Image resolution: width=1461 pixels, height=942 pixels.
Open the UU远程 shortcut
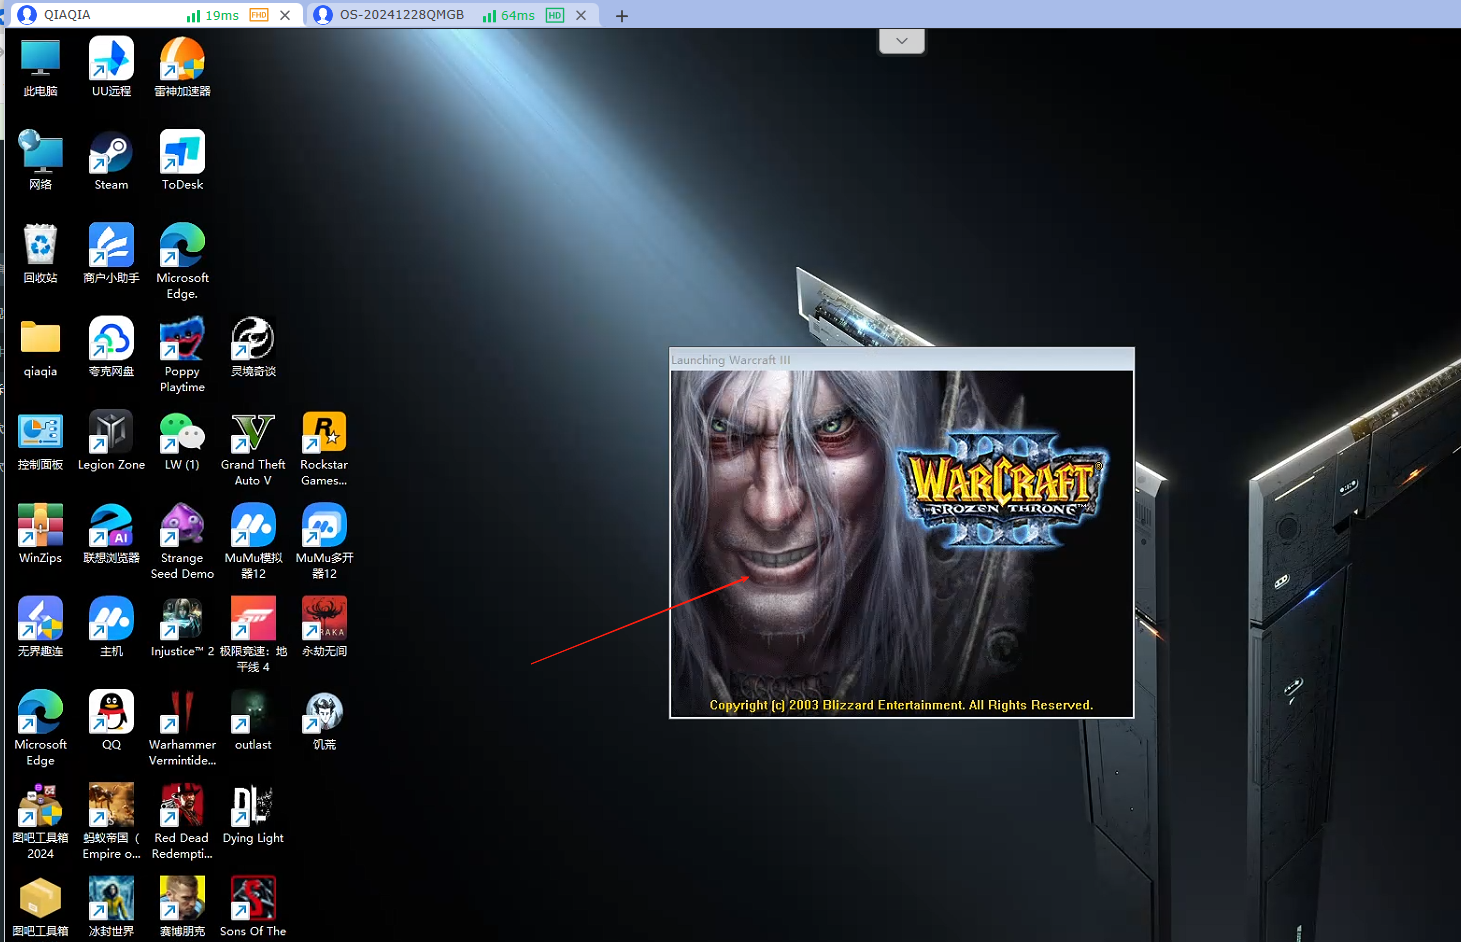(x=111, y=66)
